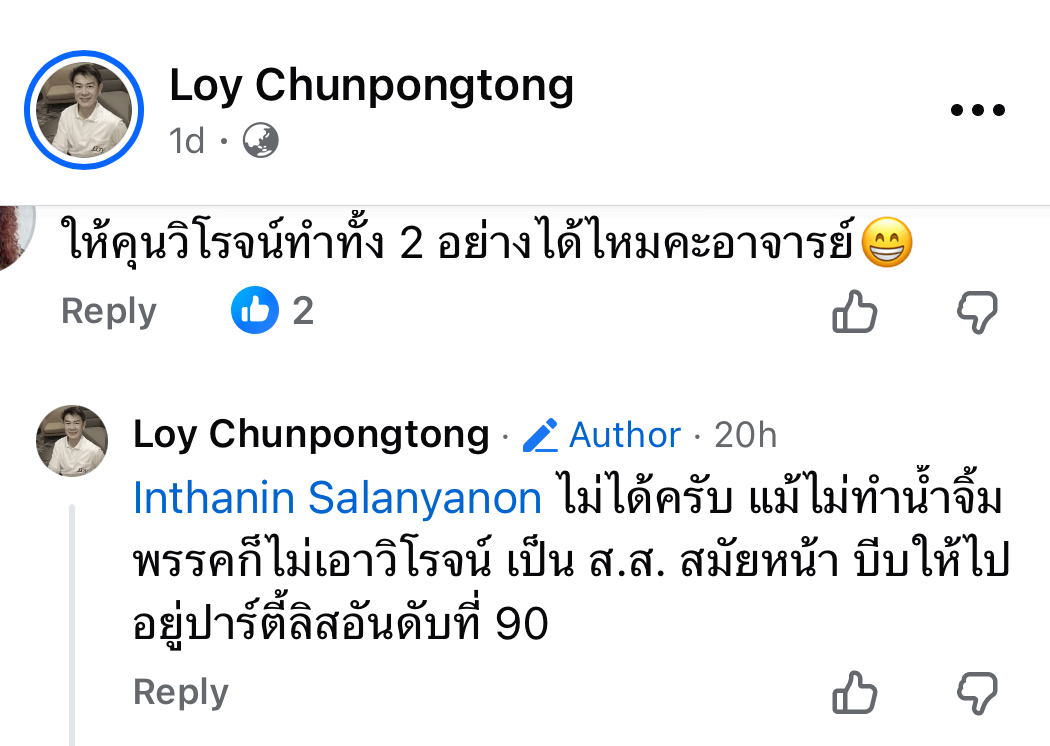
Task: Like the first comment with thumbs up
Action: click(855, 313)
